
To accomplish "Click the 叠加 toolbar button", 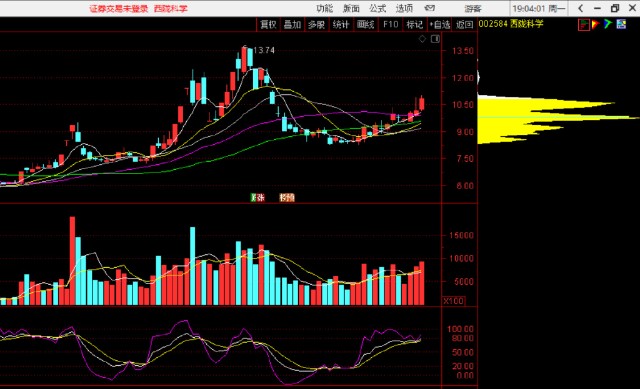I will (x=292, y=24).
